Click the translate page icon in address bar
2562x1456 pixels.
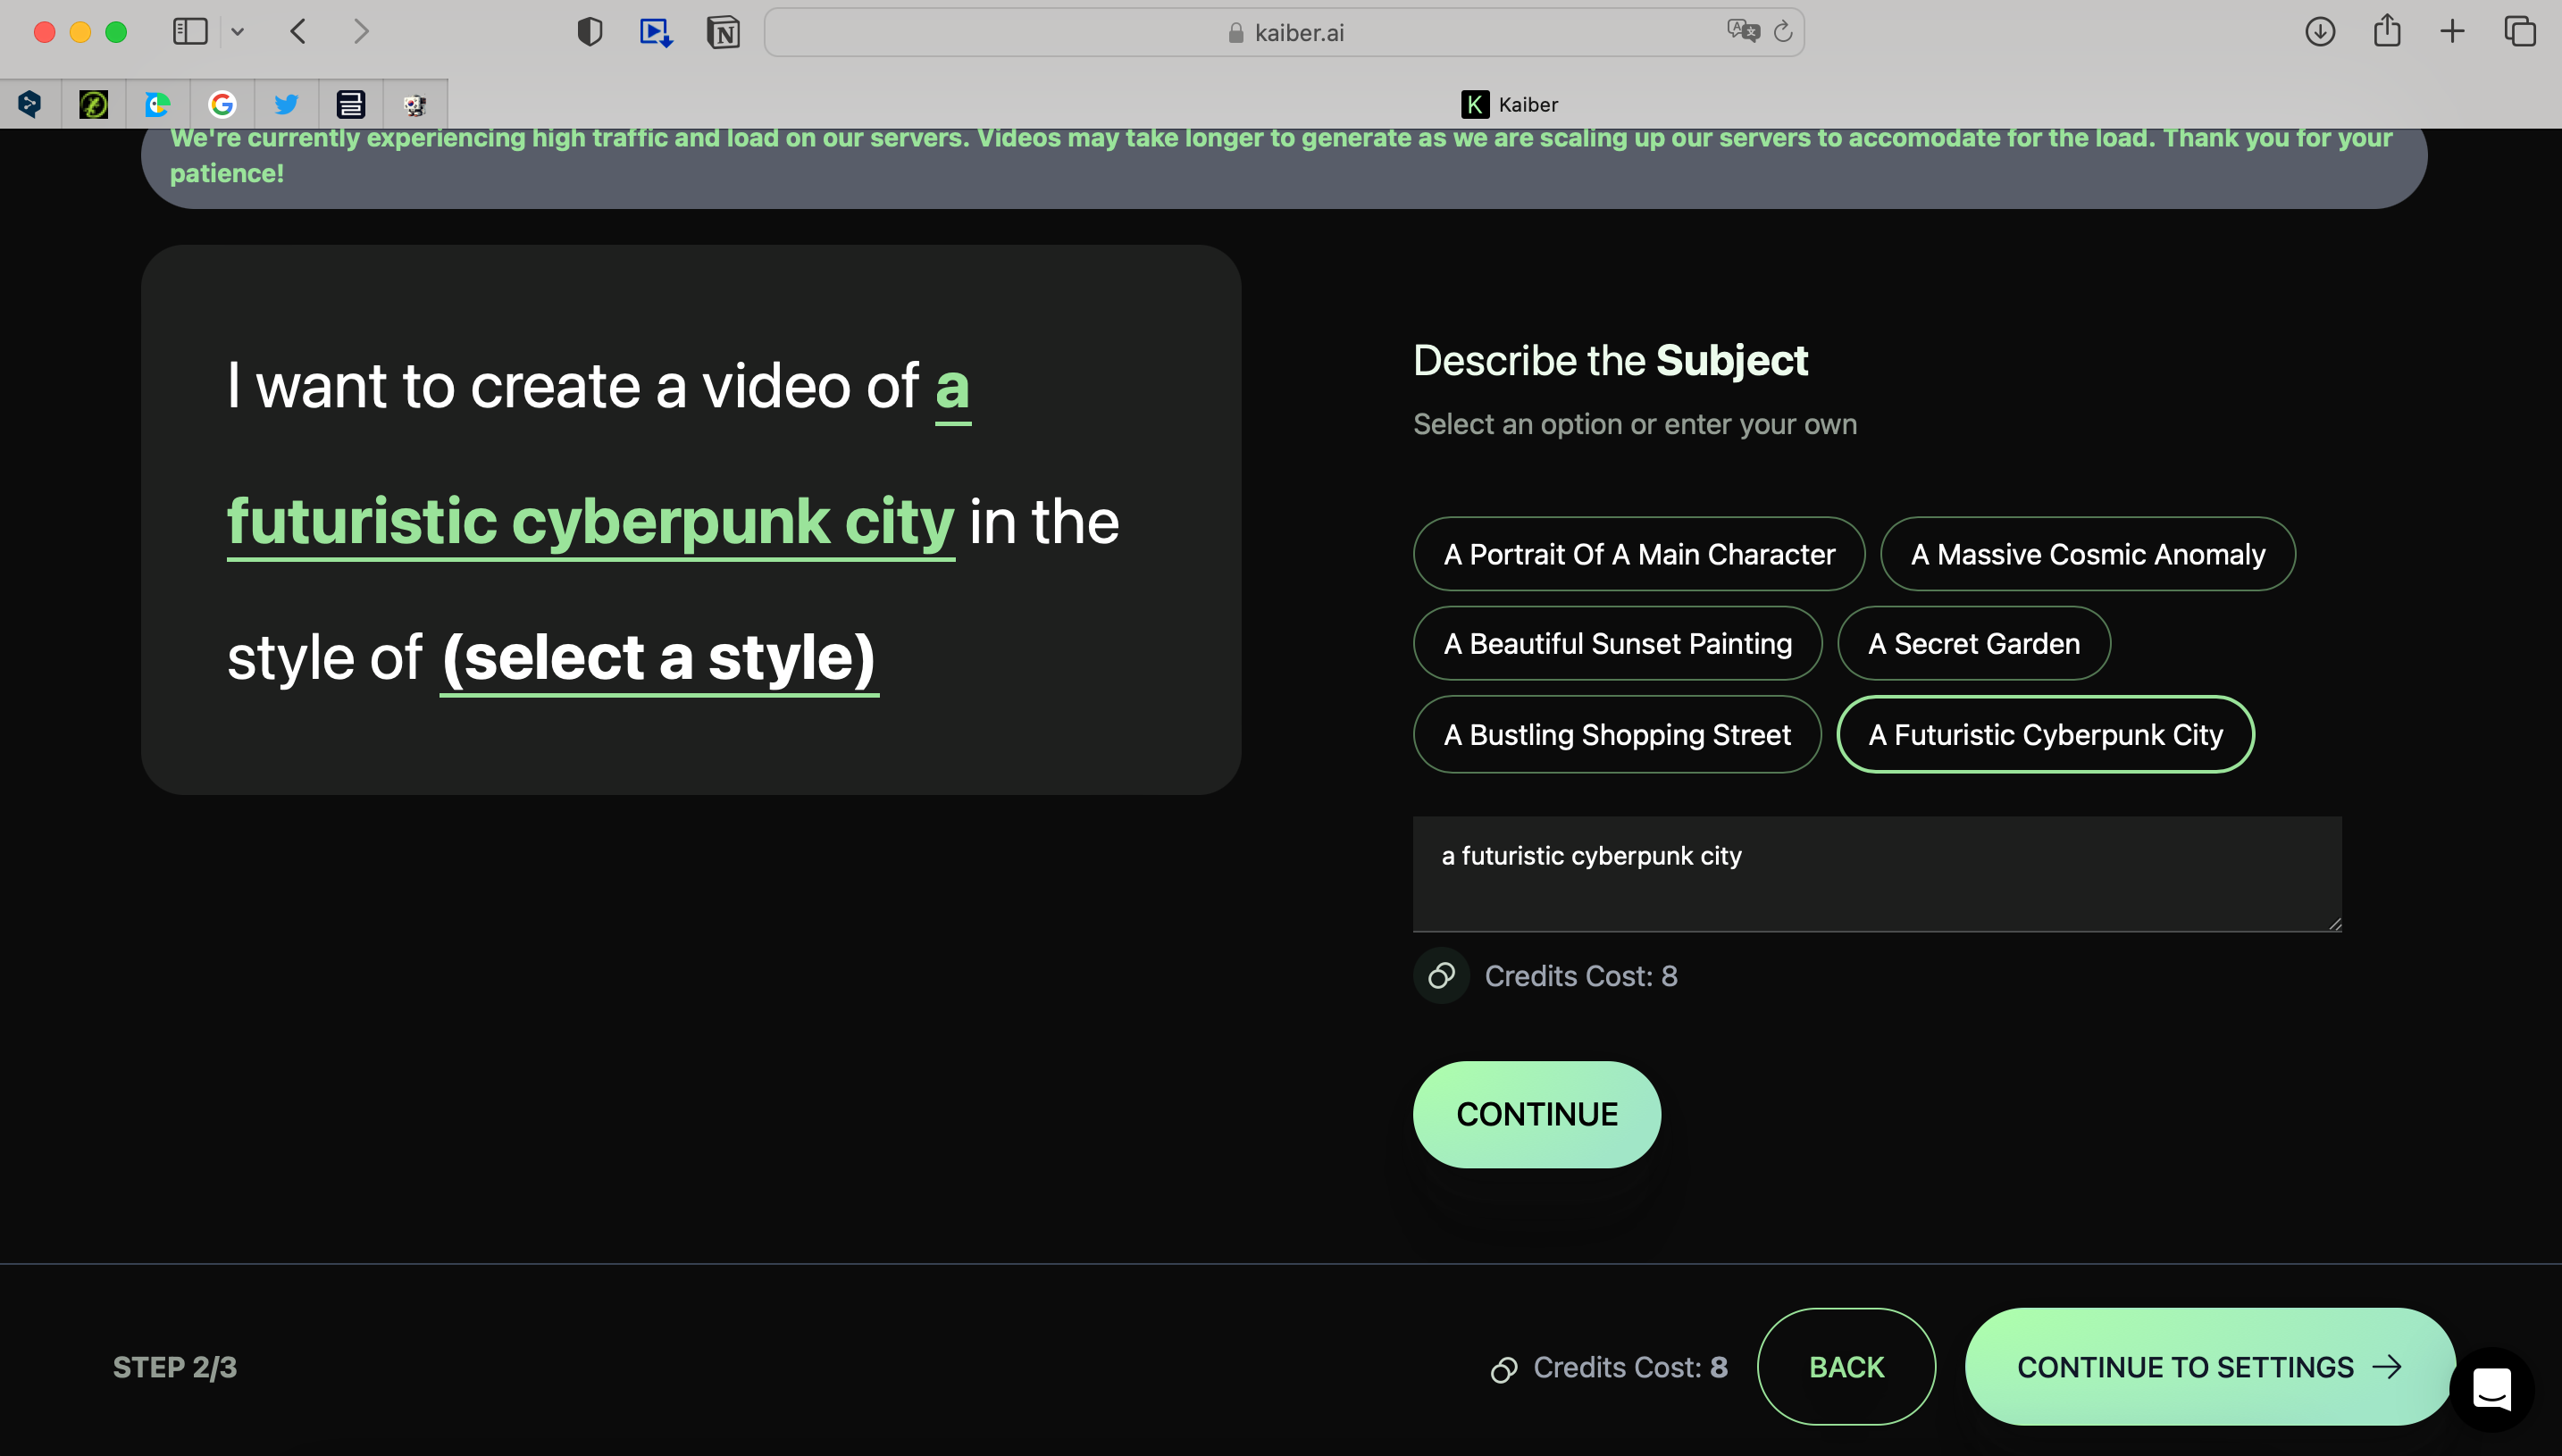pos(1742,31)
